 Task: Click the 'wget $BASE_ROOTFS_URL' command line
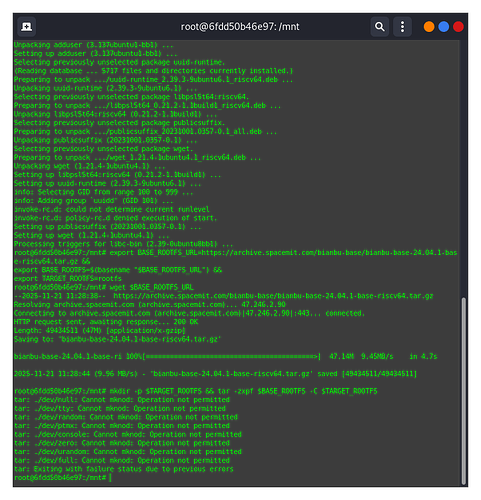(104, 287)
